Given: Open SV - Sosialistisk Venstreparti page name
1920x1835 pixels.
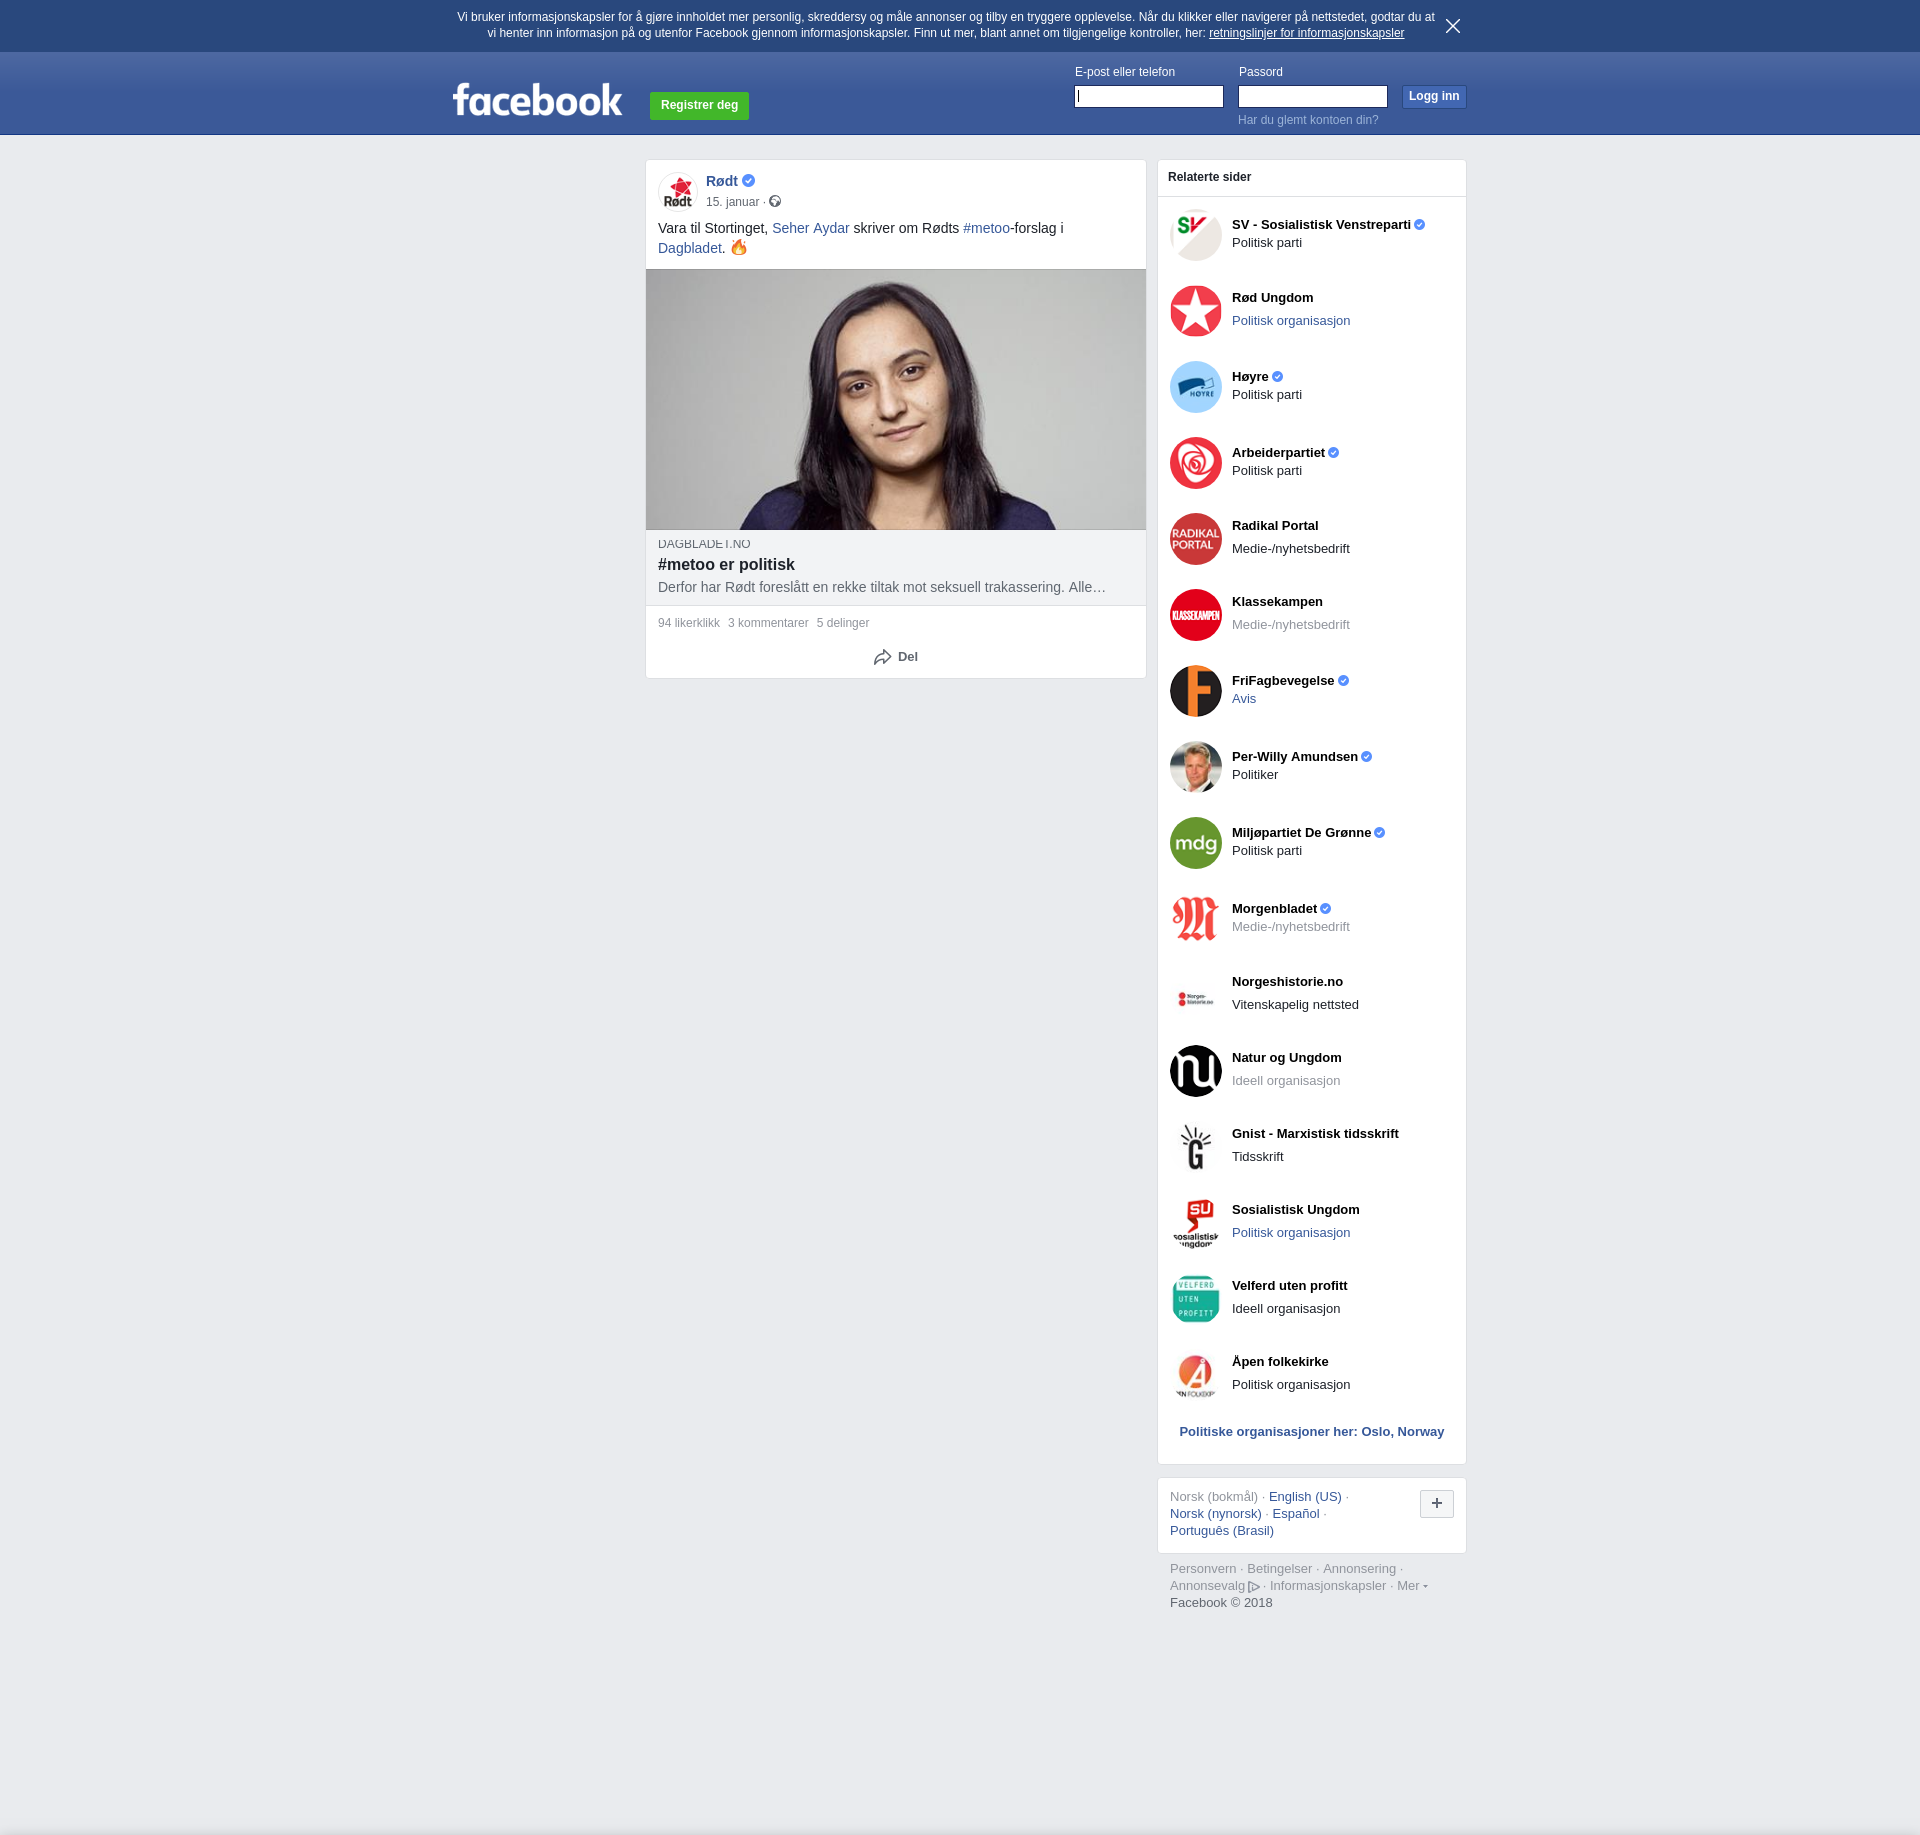Looking at the screenshot, I should [x=1321, y=225].
